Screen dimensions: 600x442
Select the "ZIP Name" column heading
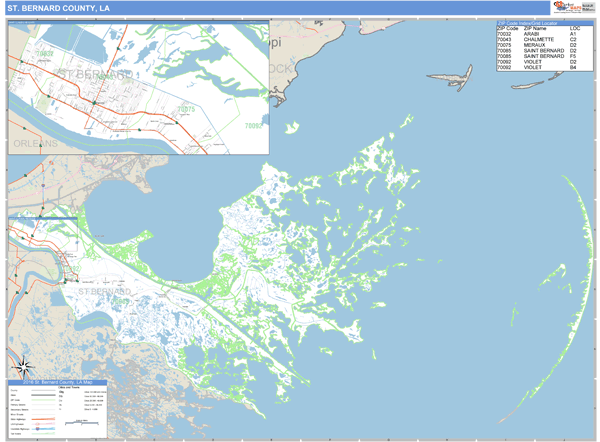(x=535, y=28)
